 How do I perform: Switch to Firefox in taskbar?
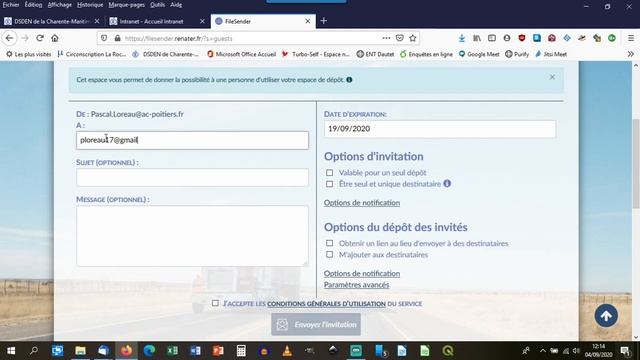pos(127,351)
